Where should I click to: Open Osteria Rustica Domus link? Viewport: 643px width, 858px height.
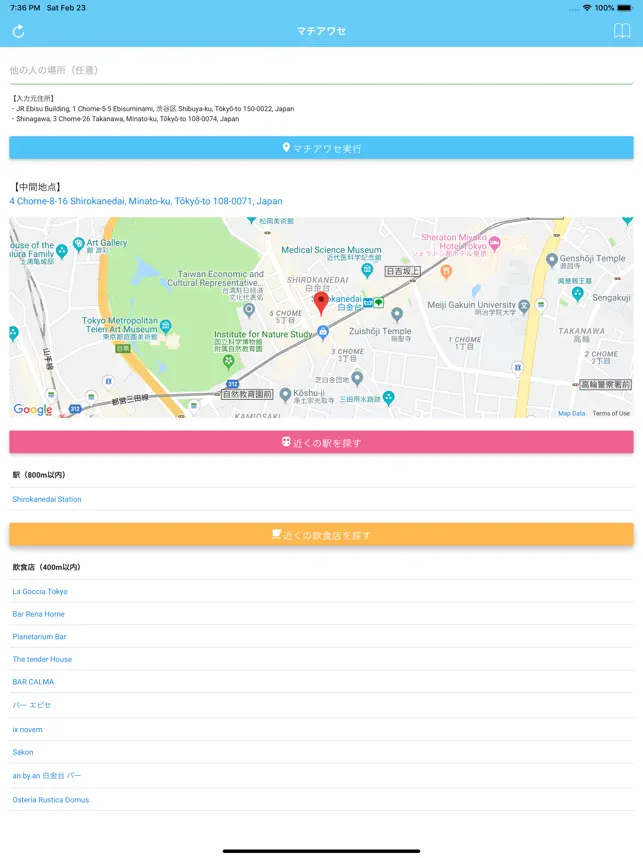51,799
